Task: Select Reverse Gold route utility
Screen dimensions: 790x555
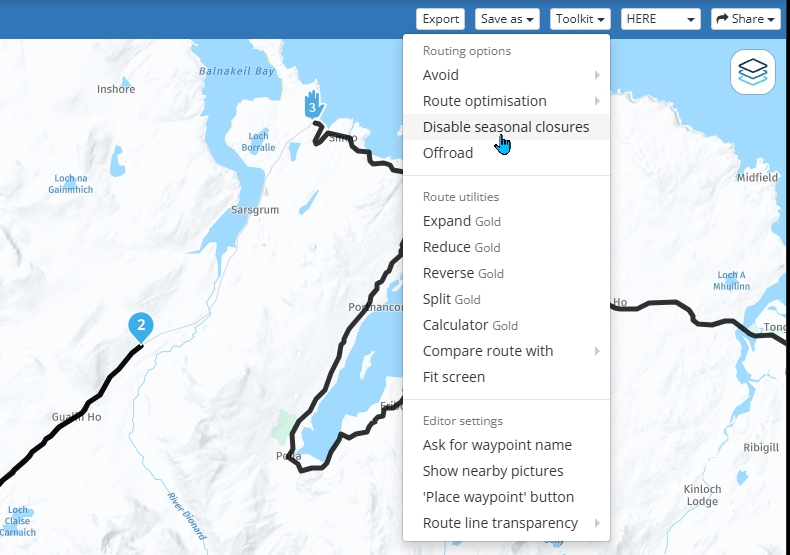Action: 463,273
